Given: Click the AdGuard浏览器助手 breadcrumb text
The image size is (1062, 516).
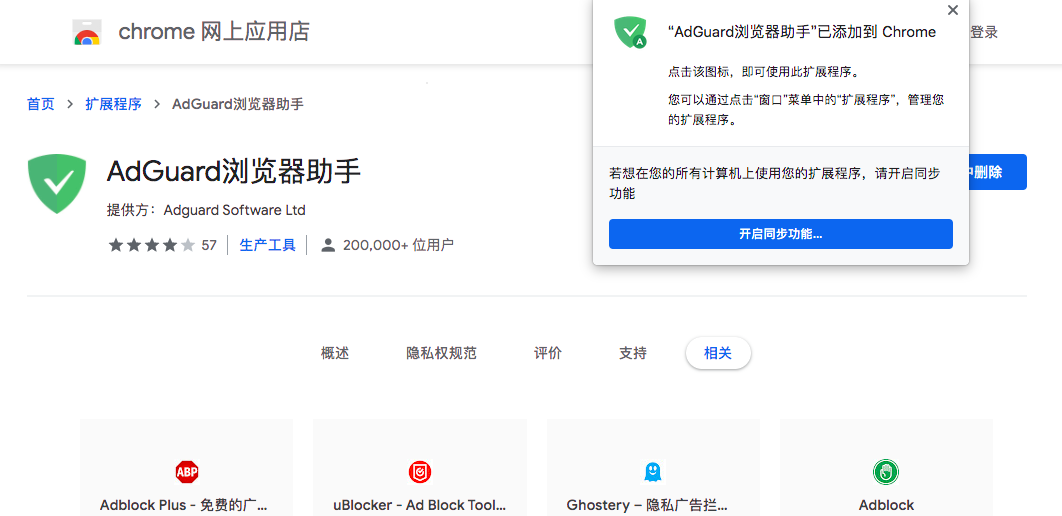Looking at the screenshot, I should [x=238, y=104].
